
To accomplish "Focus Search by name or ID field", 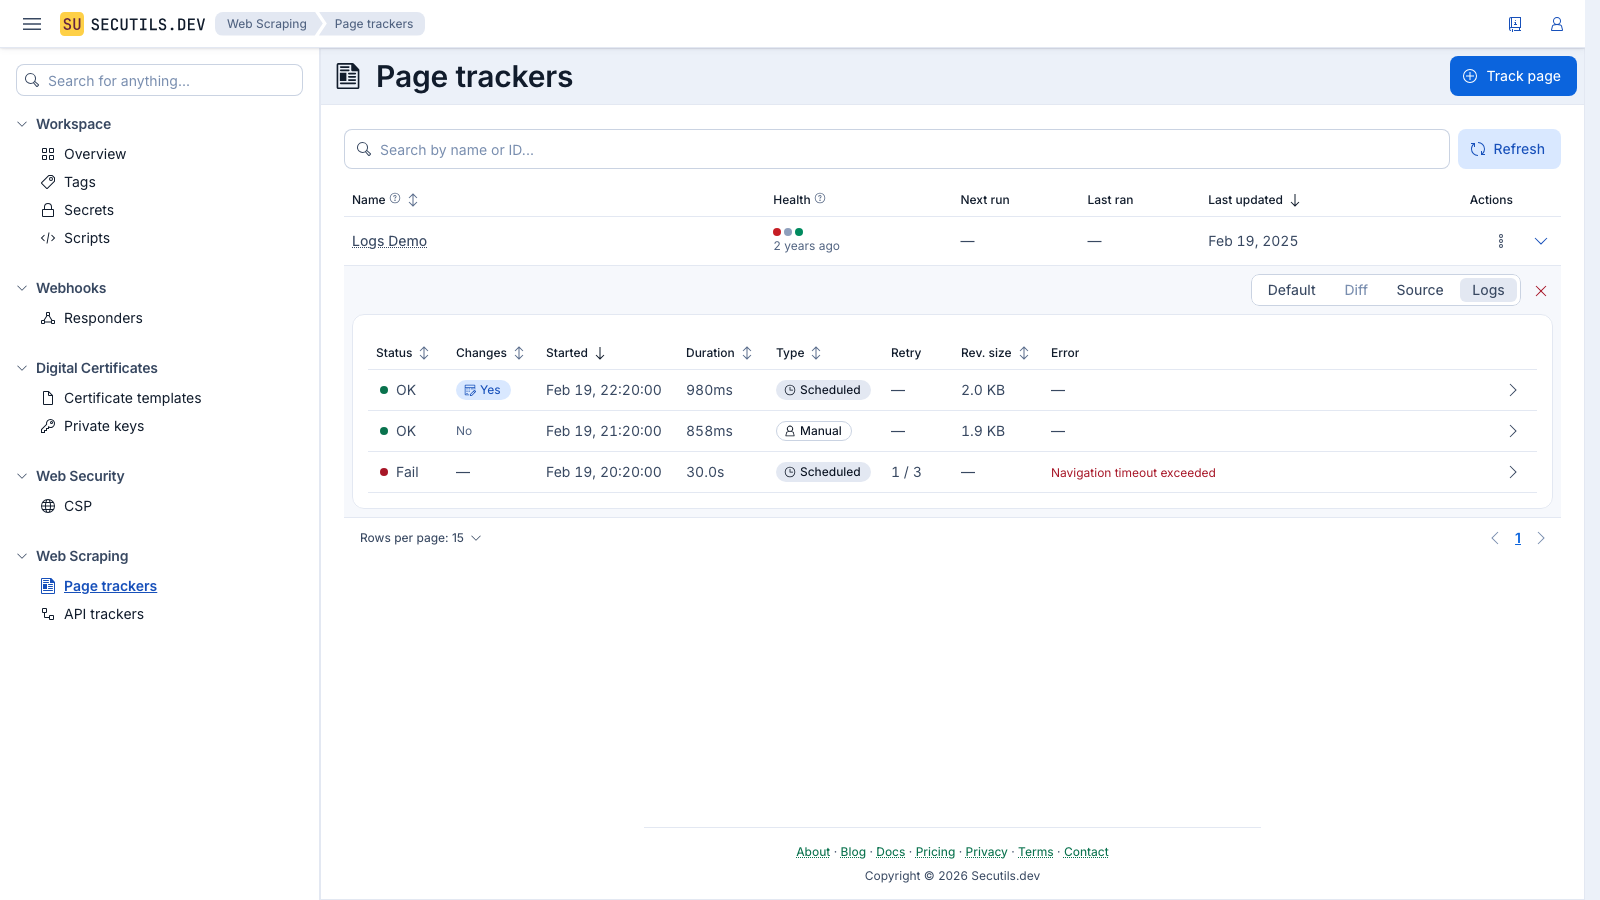I will coord(897,149).
